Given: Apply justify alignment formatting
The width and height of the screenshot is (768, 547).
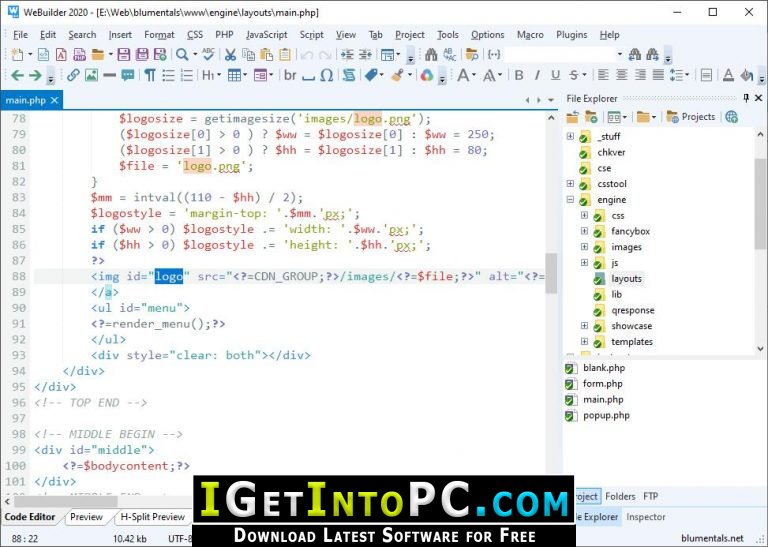Looking at the screenshot, I should [x=658, y=75].
